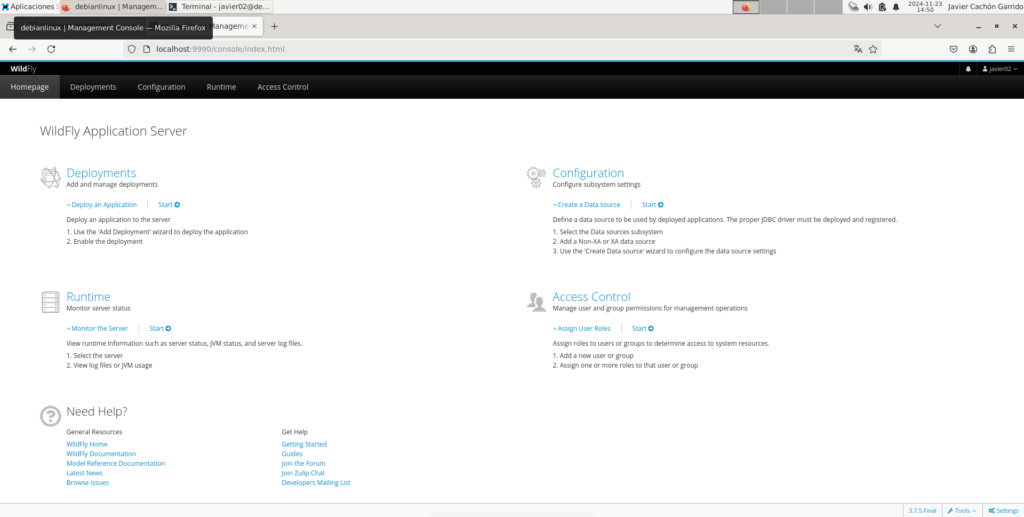Click Start next to Assign User Roles

click(643, 328)
